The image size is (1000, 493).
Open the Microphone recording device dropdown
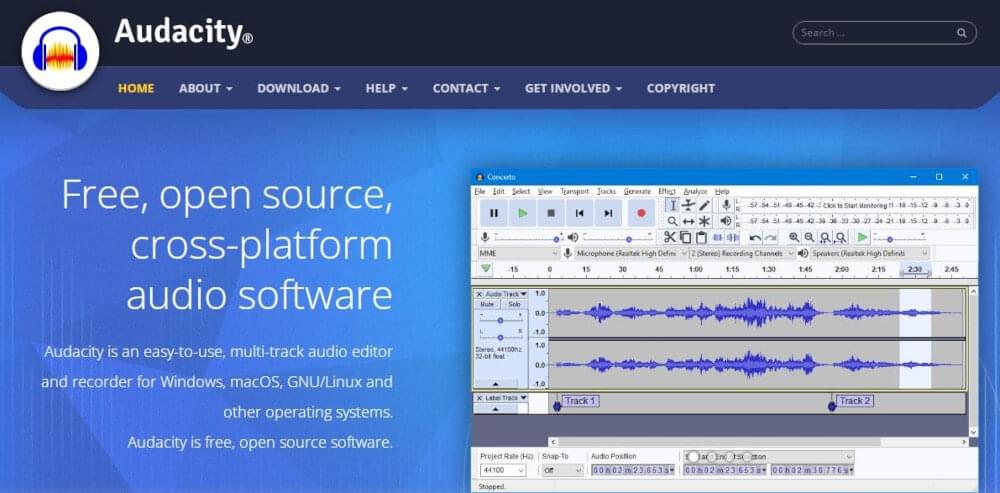(x=632, y=253)
